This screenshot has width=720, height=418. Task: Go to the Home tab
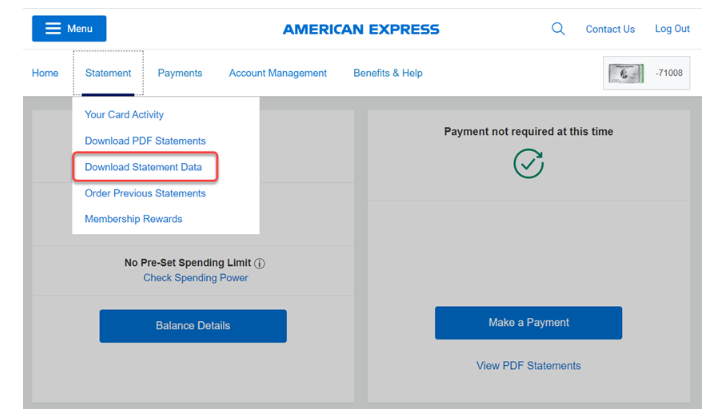point(45,73)
